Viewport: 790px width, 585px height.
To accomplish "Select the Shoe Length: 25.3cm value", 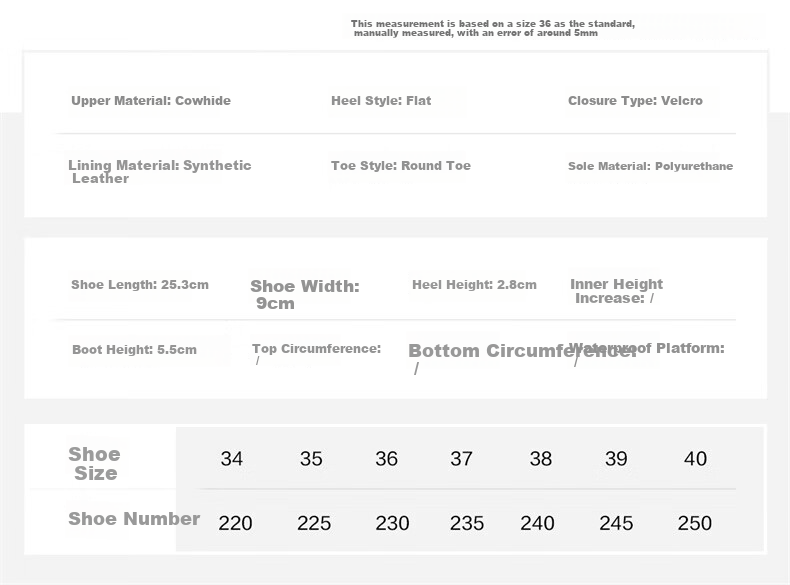I will click(140, 285).
